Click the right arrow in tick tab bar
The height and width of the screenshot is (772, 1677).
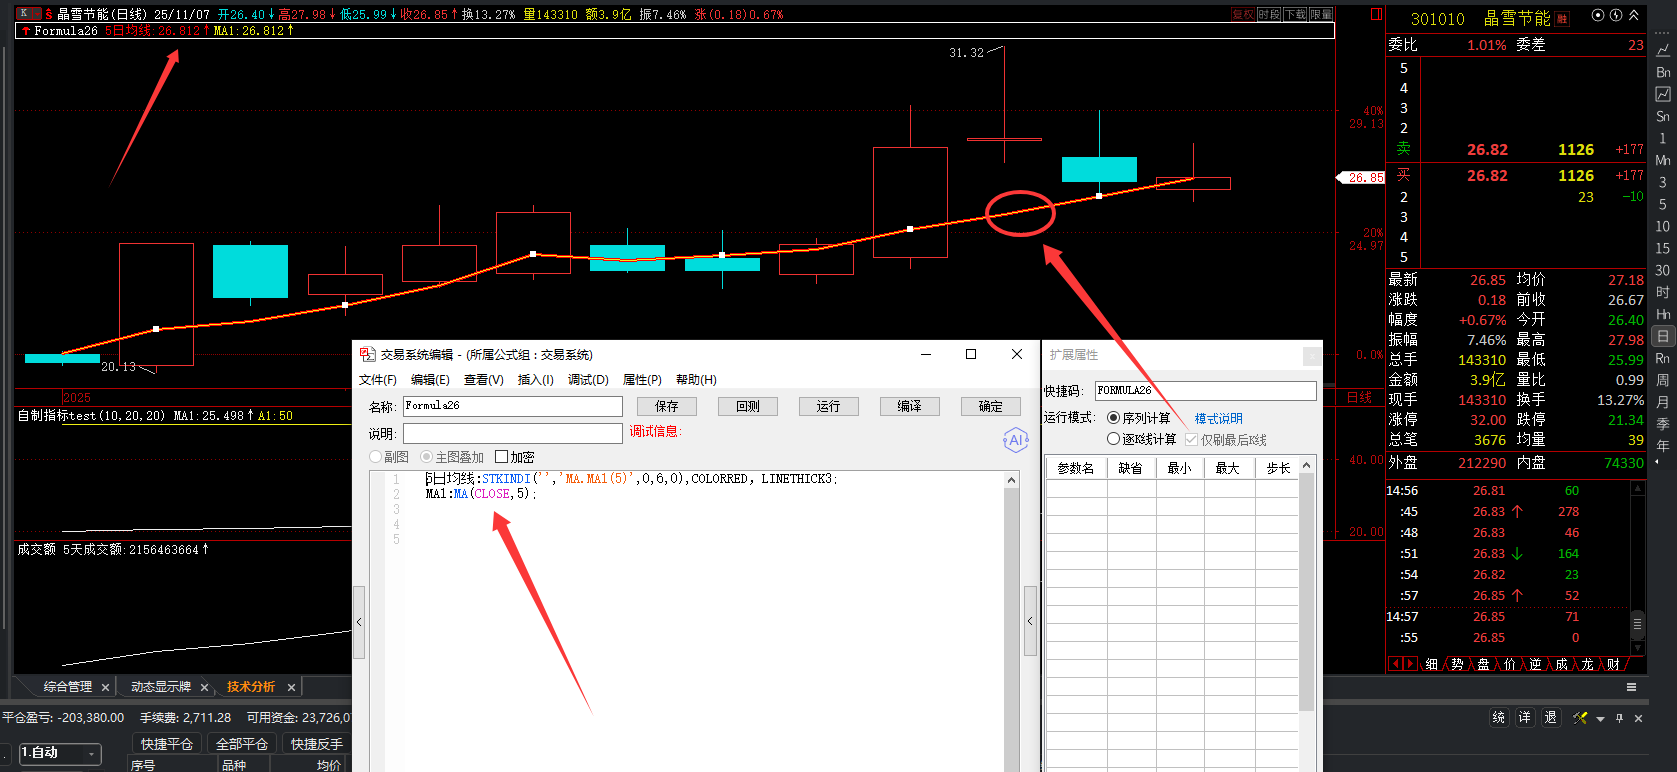[x=1410, y=664]
